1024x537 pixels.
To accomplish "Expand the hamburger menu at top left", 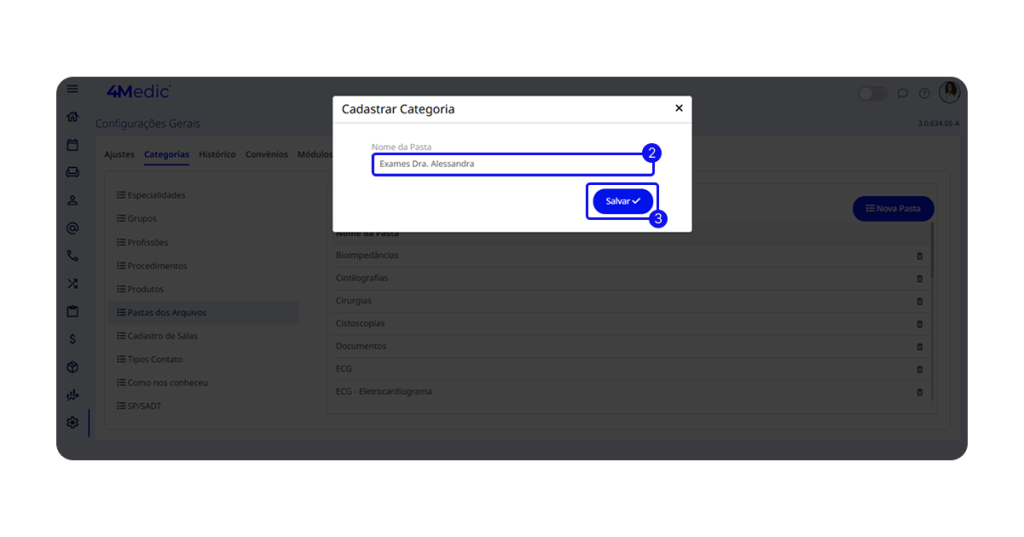I will 72,89.
